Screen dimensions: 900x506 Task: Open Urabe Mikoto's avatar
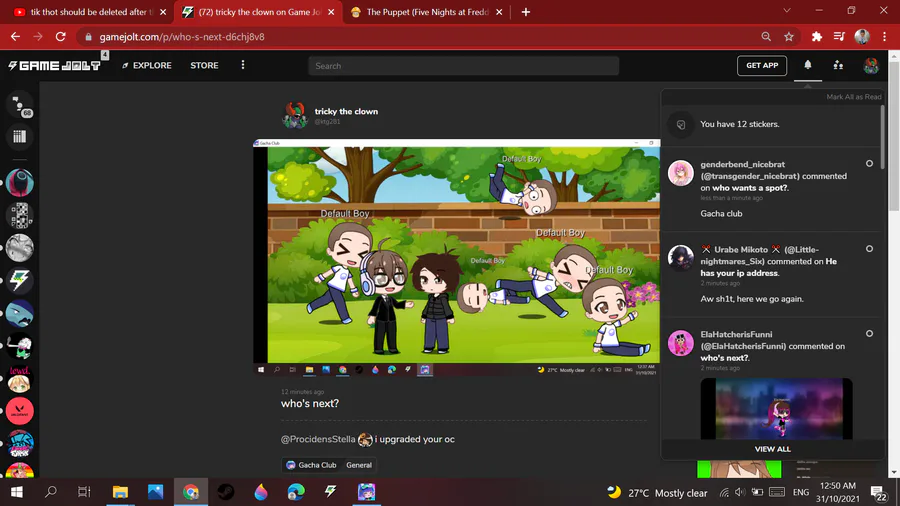[x=681, y=258]
